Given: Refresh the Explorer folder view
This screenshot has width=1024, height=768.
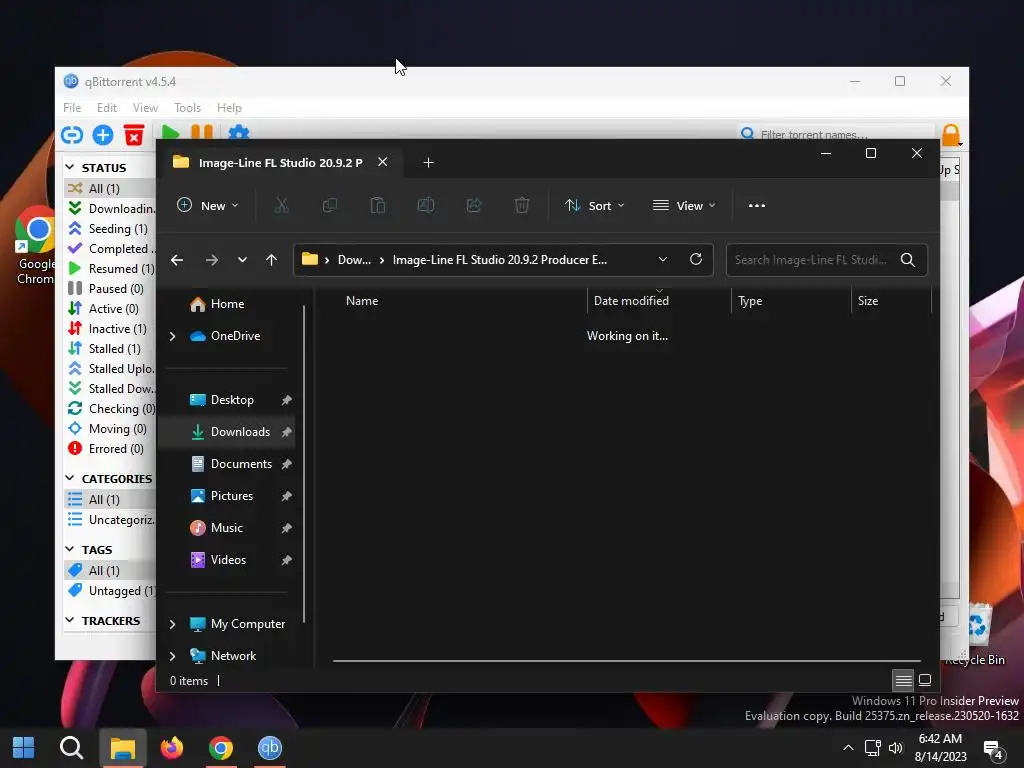Looking at the screenshot, I should pyautogui.click(x=696, y=259).
